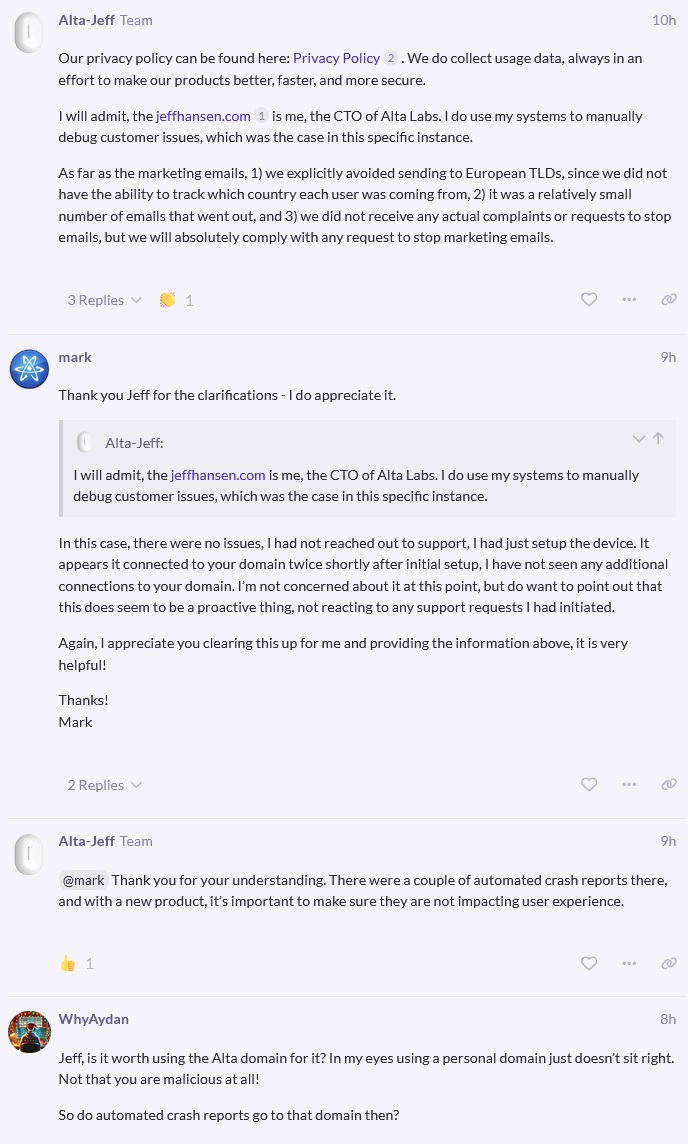
Task: Copy link to Alta-Jeff's first post
Action: click(669, 299)
